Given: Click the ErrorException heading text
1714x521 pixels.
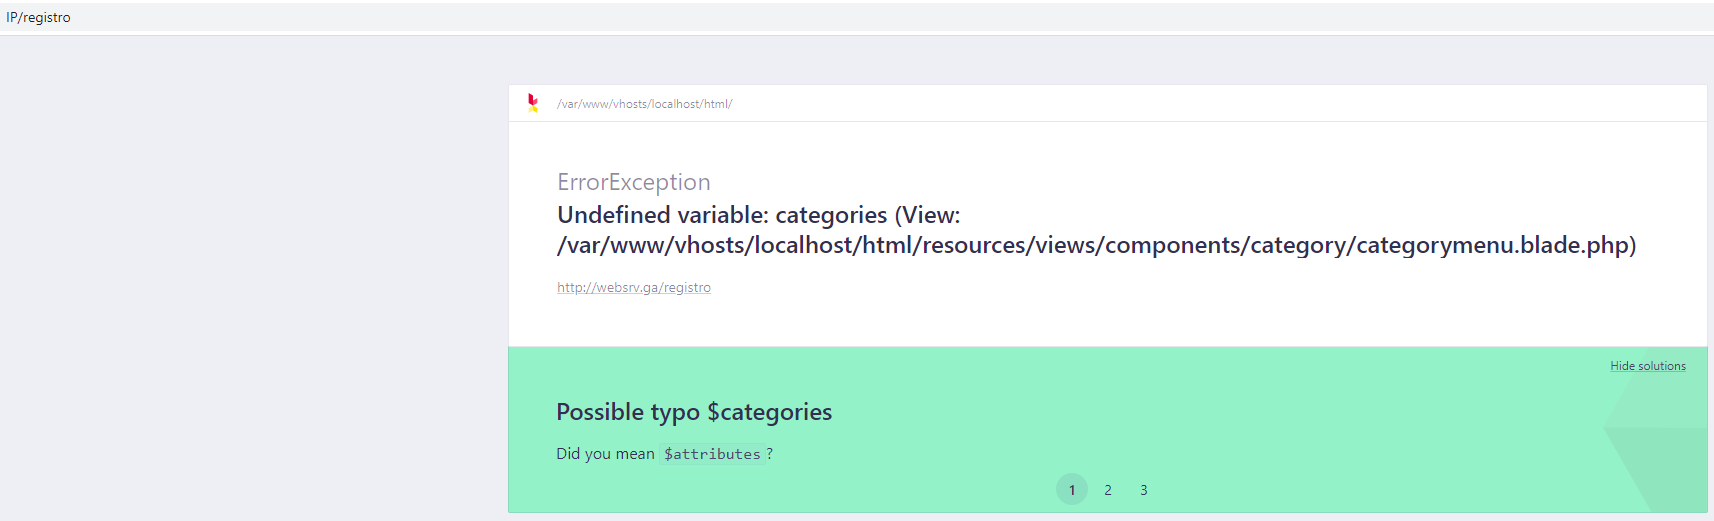Looking at the screenshot, I should [x=634, y=182].
